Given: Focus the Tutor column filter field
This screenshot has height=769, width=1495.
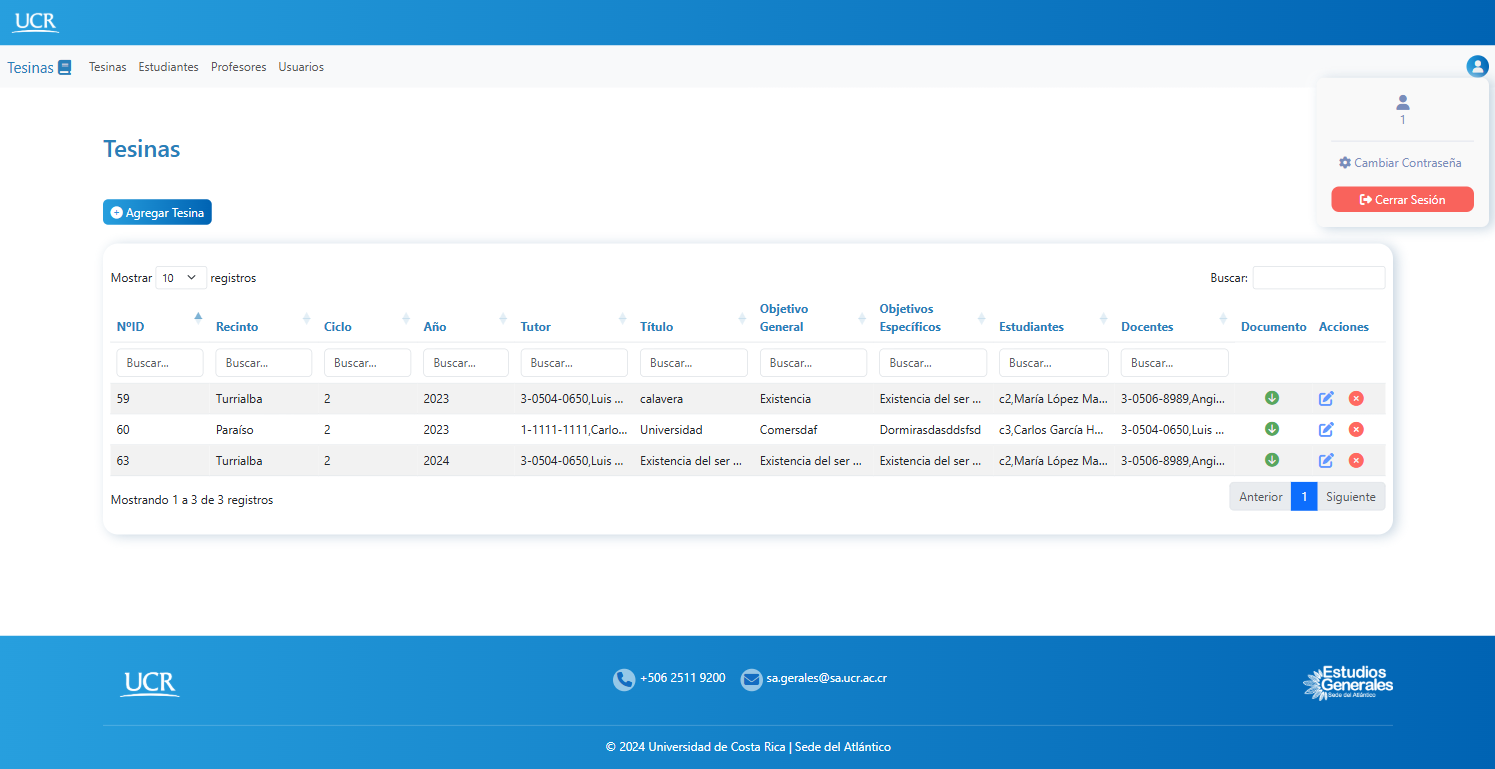Looking at the screenshot, I should pos(574,363).
